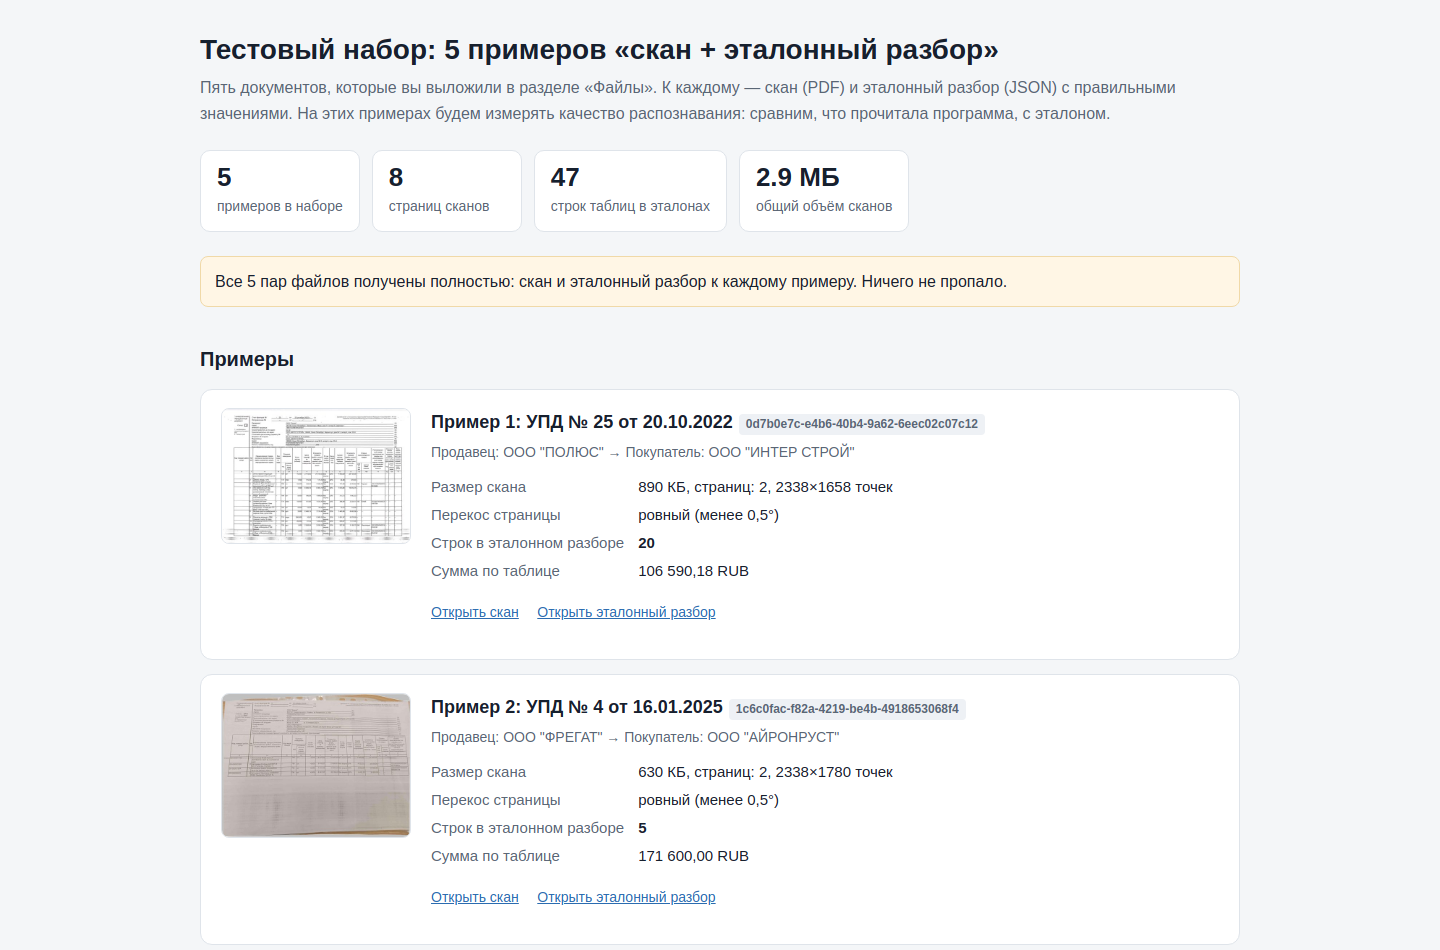This screenshot has width=1440, height=950.
Task: Open эталонный разбор link for Пример 1
Action: point(626,612)
